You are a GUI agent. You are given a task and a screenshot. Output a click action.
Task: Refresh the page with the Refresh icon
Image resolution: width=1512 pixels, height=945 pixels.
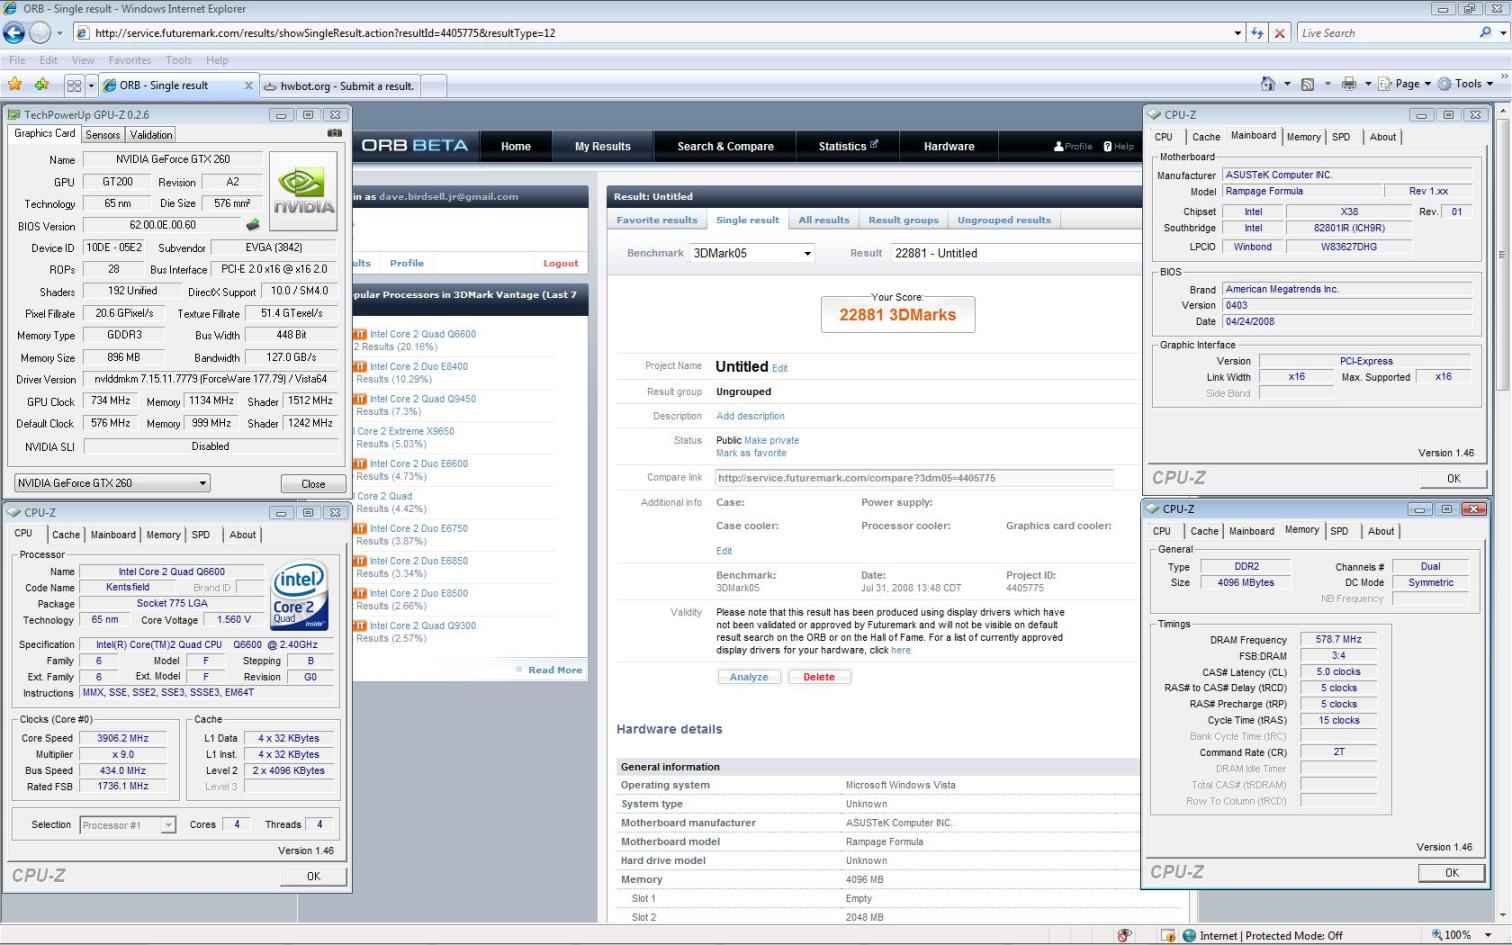[1257, 33]
